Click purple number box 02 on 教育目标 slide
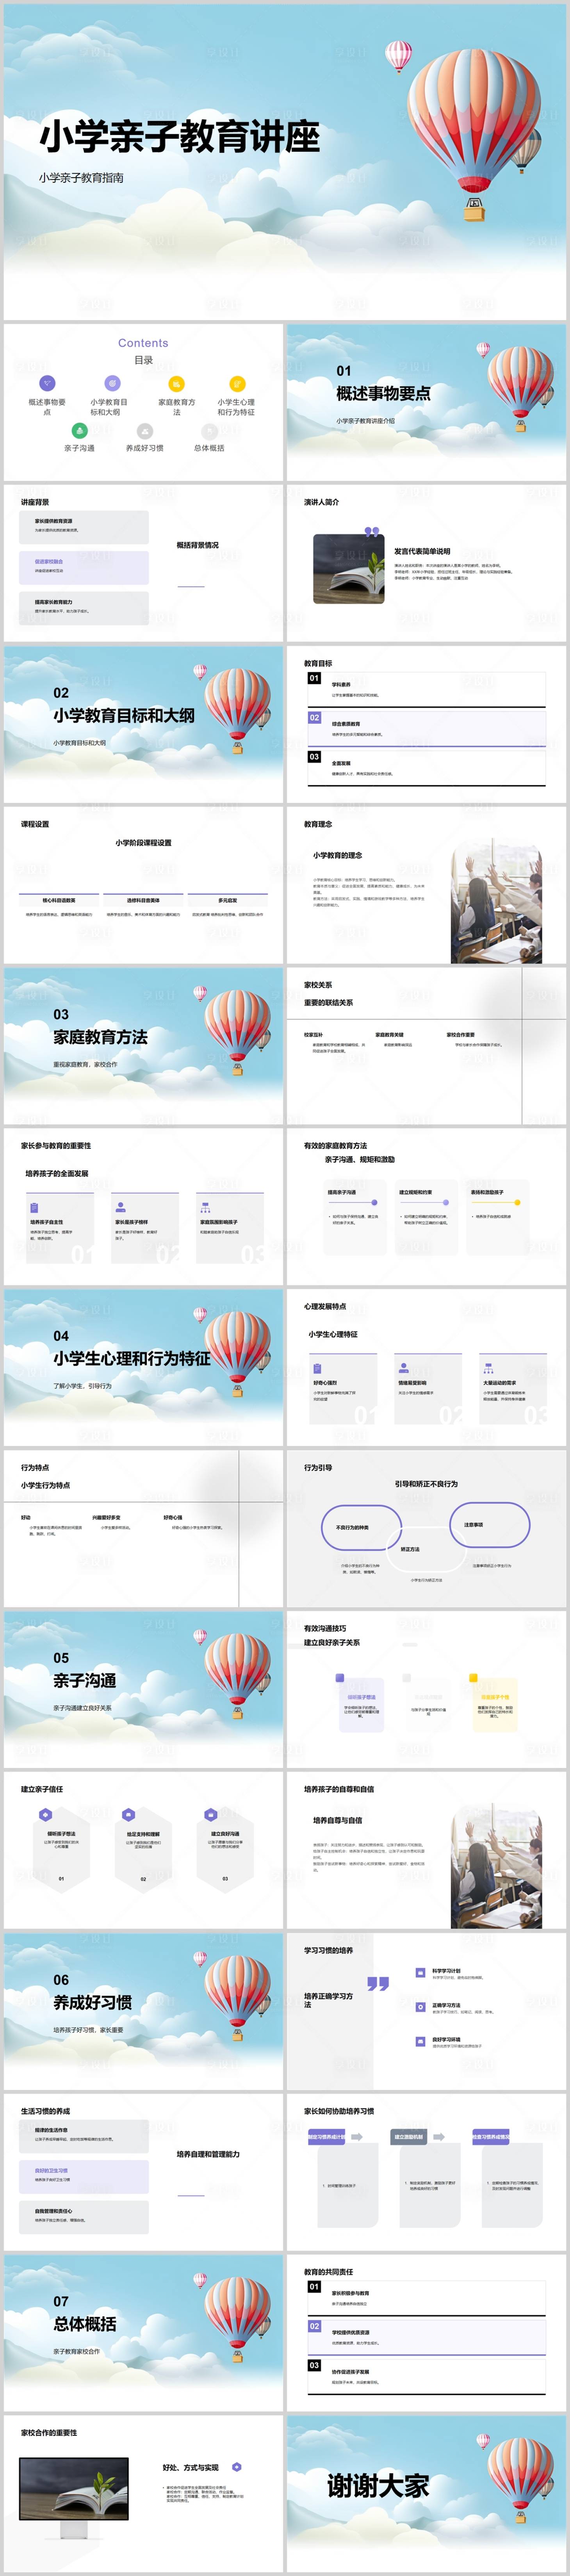The height and width of the screenshot is (2576, 570). [314, 717]
